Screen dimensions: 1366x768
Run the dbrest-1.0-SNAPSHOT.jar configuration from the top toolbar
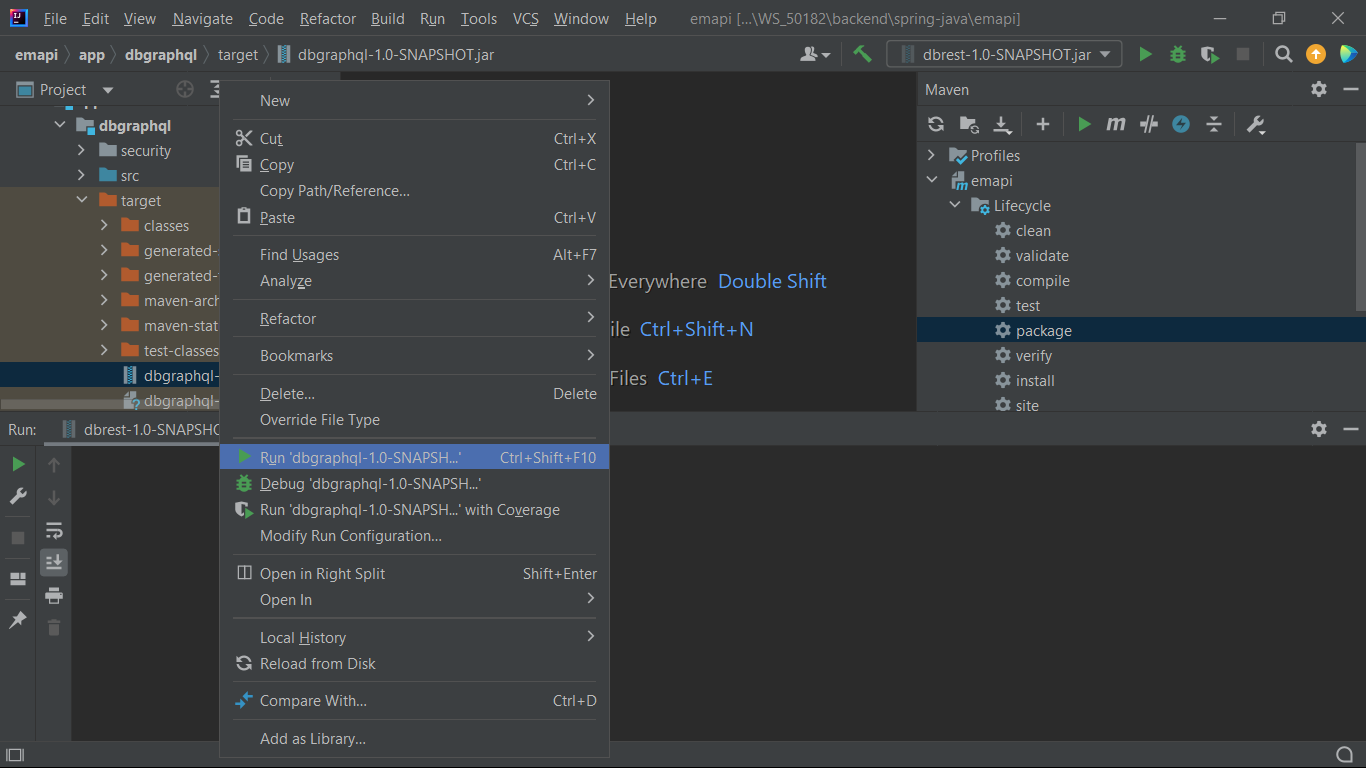(1146, 54)
